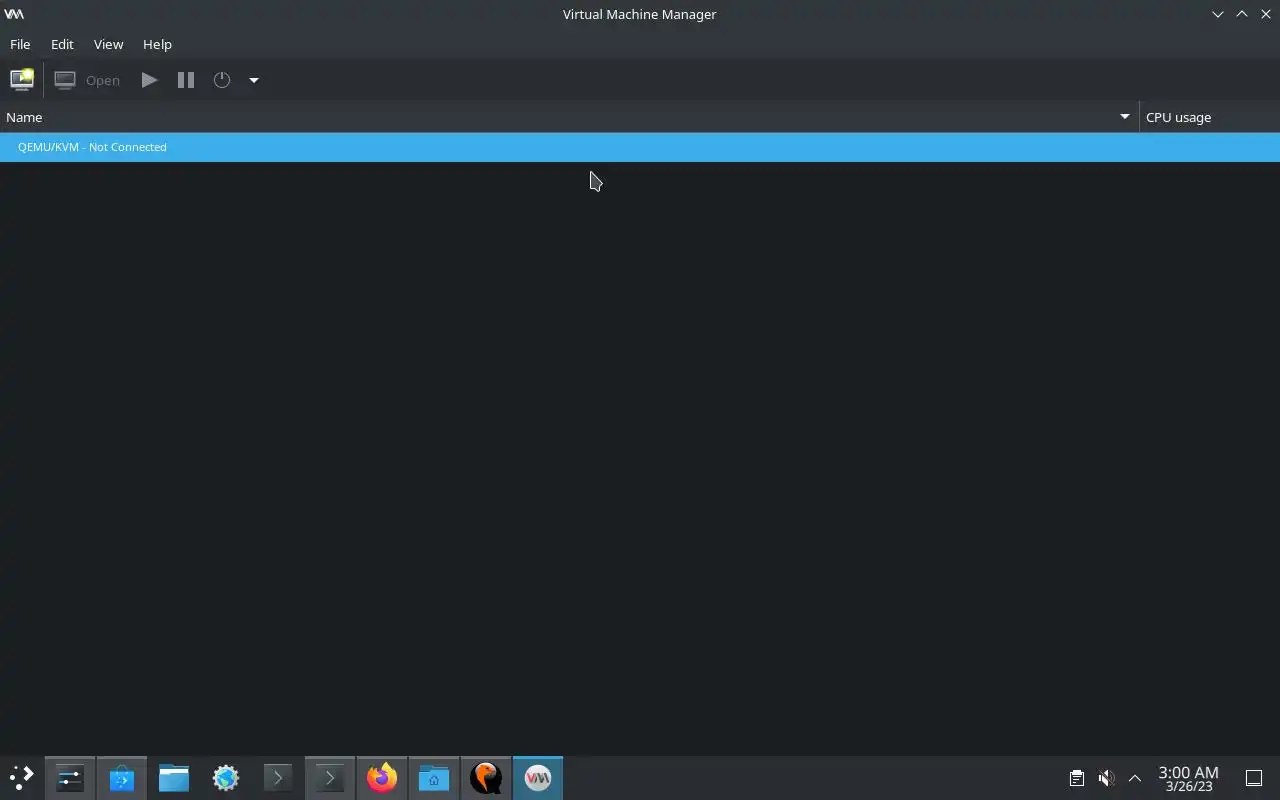
Task: Pause the virtual machine using the pause icon
Action: tap(186, 80)
